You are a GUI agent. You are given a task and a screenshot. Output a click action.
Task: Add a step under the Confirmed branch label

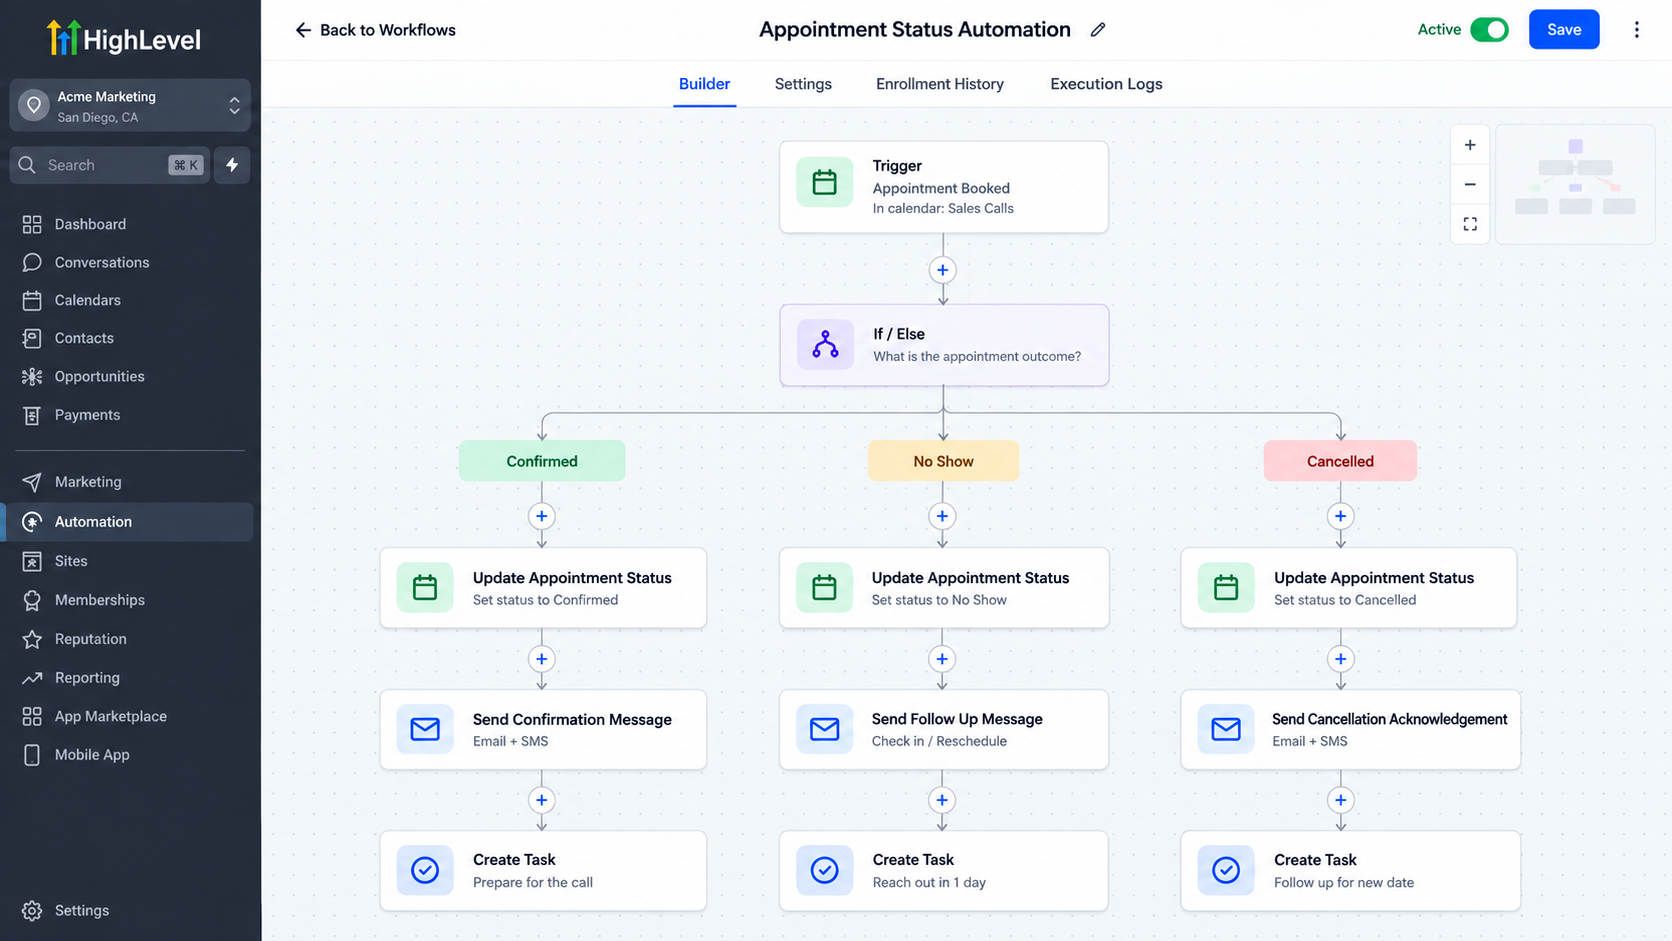coord(541,516)
